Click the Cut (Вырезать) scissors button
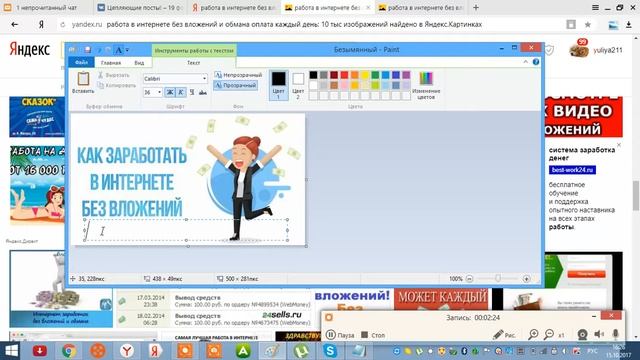The width and height of the screenshot is (640, 360). [x=113, y=75]
